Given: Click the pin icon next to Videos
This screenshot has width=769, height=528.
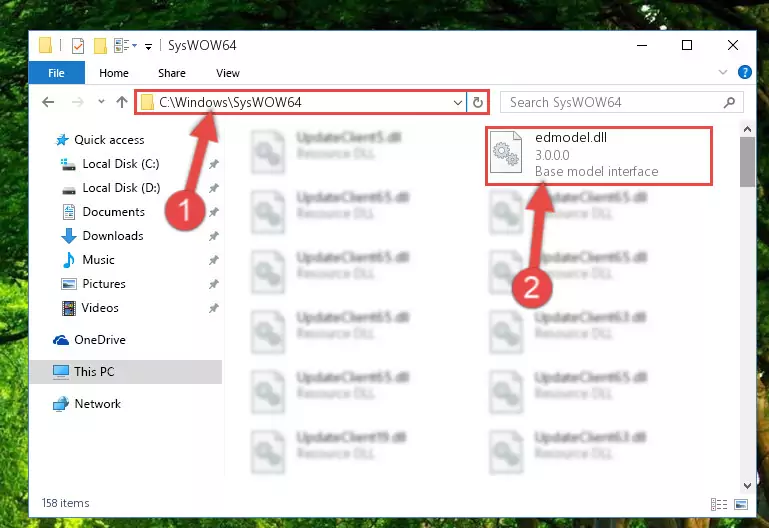Looking at the screenshot, I should [x=214, y=308].
